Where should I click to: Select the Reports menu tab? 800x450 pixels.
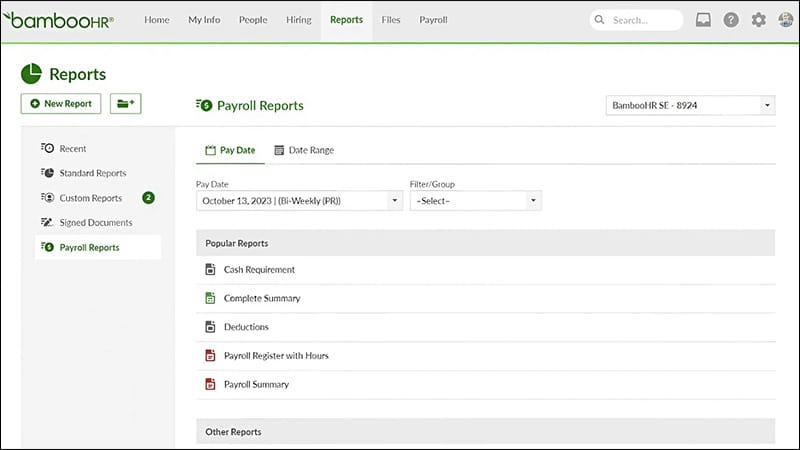(x=346, y=20)
